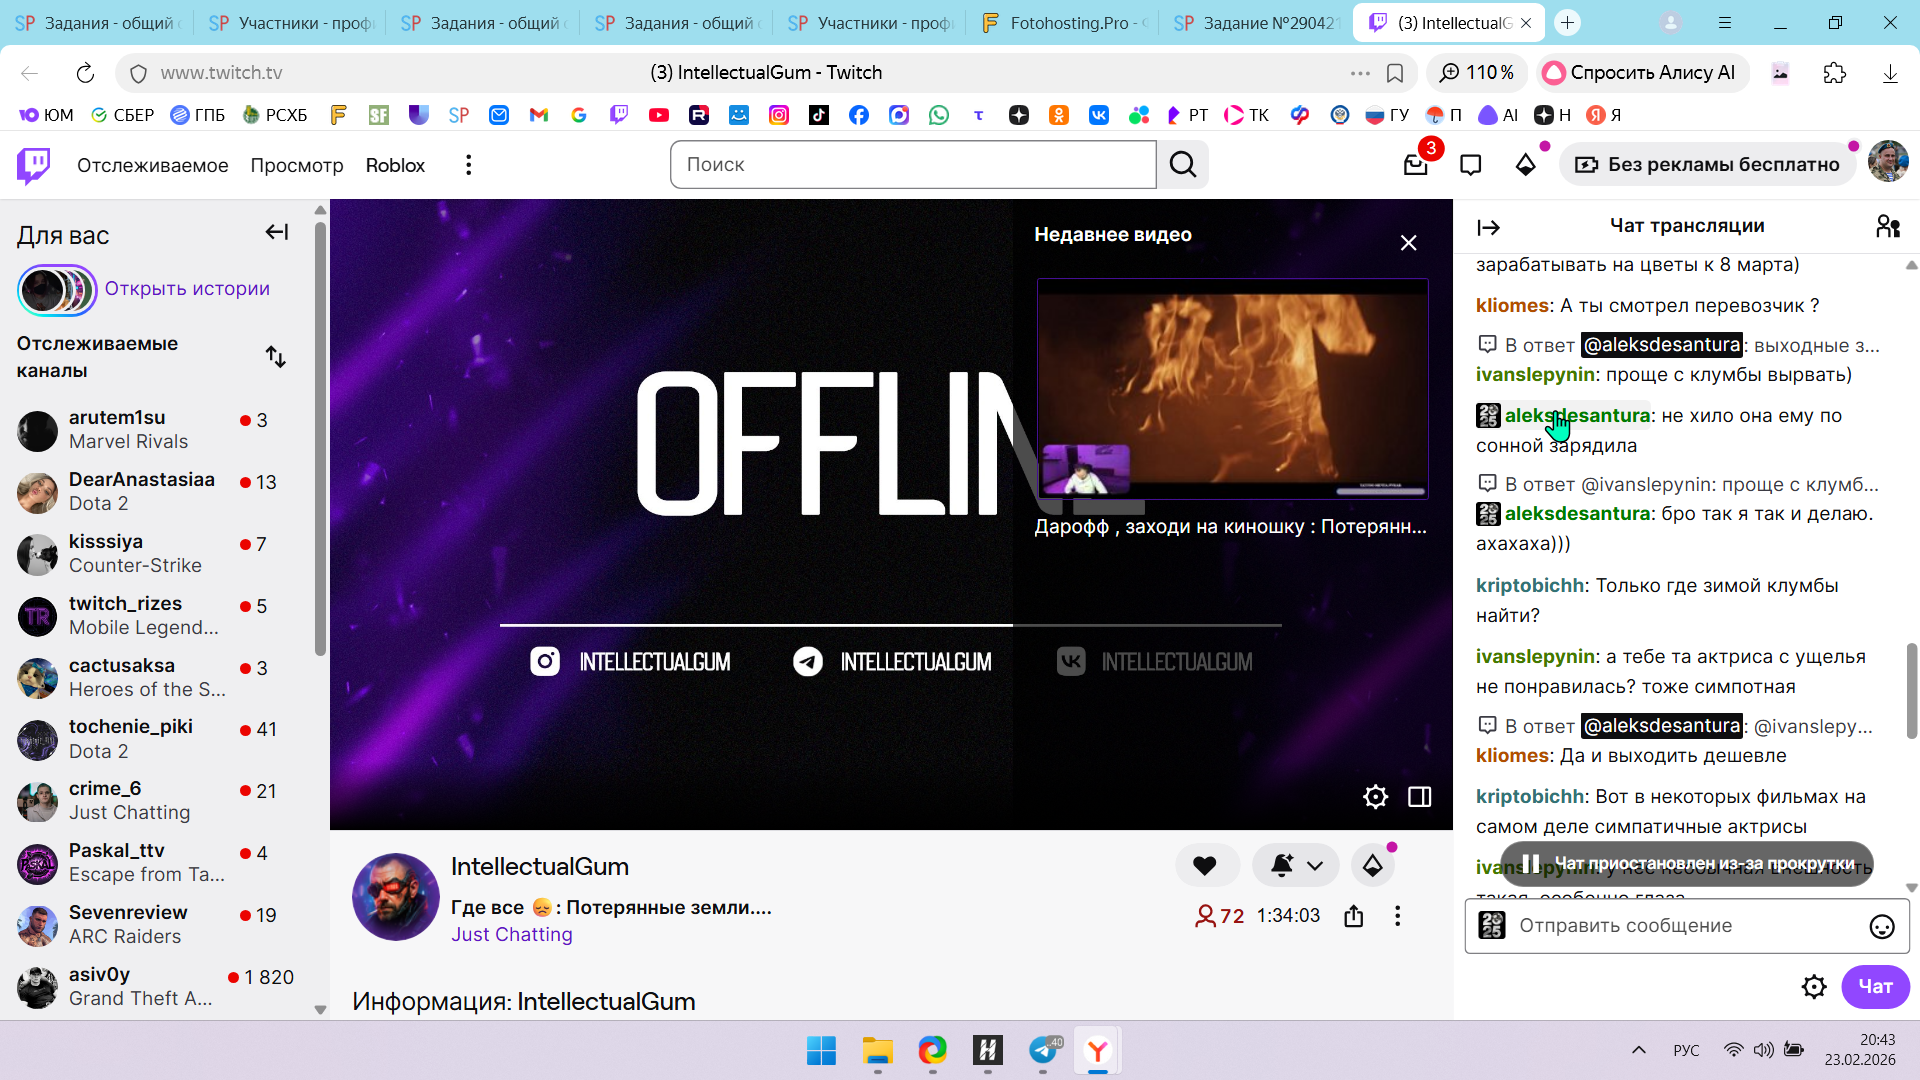Open the emote picker smiley icon

click(1881, 927)
